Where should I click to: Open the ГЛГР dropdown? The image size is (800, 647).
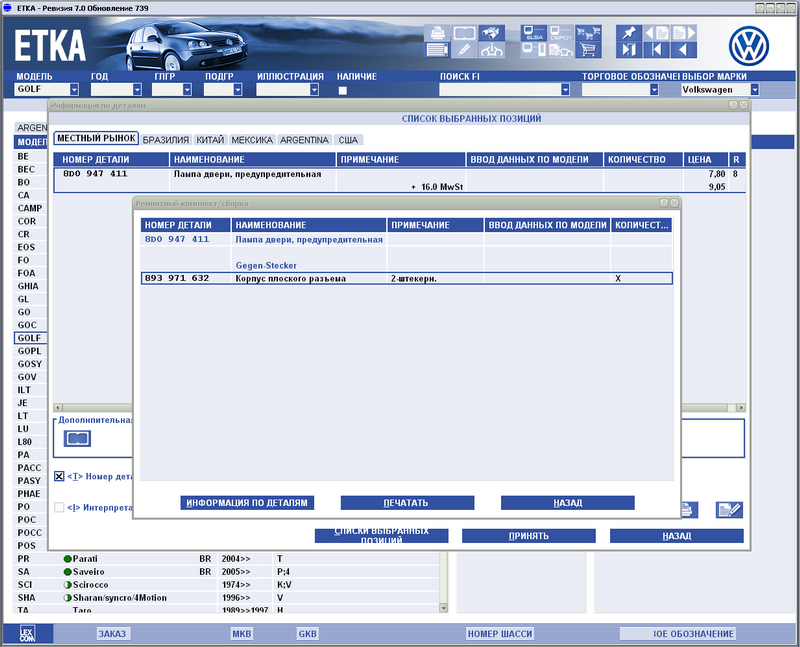point(187,89)
